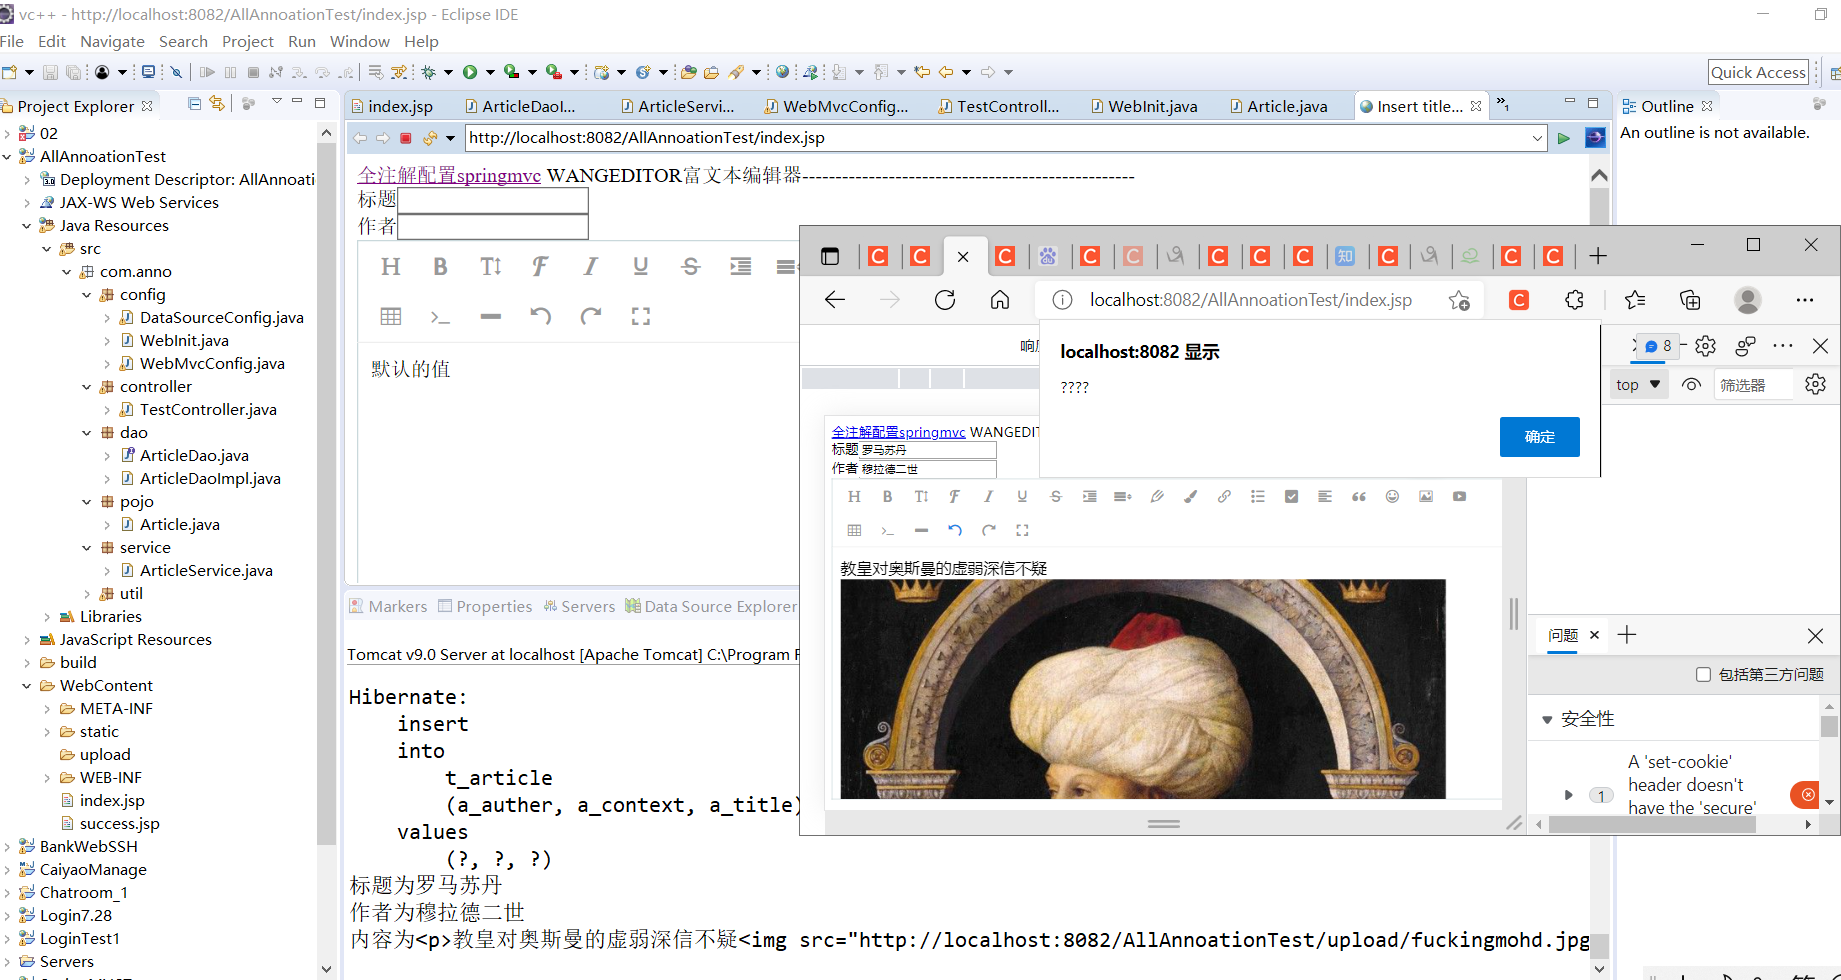Click the eye icon to create live expression
The height and width of the screenshot is (980, 1841).
pyautogui.click(x=1691, y=383)
